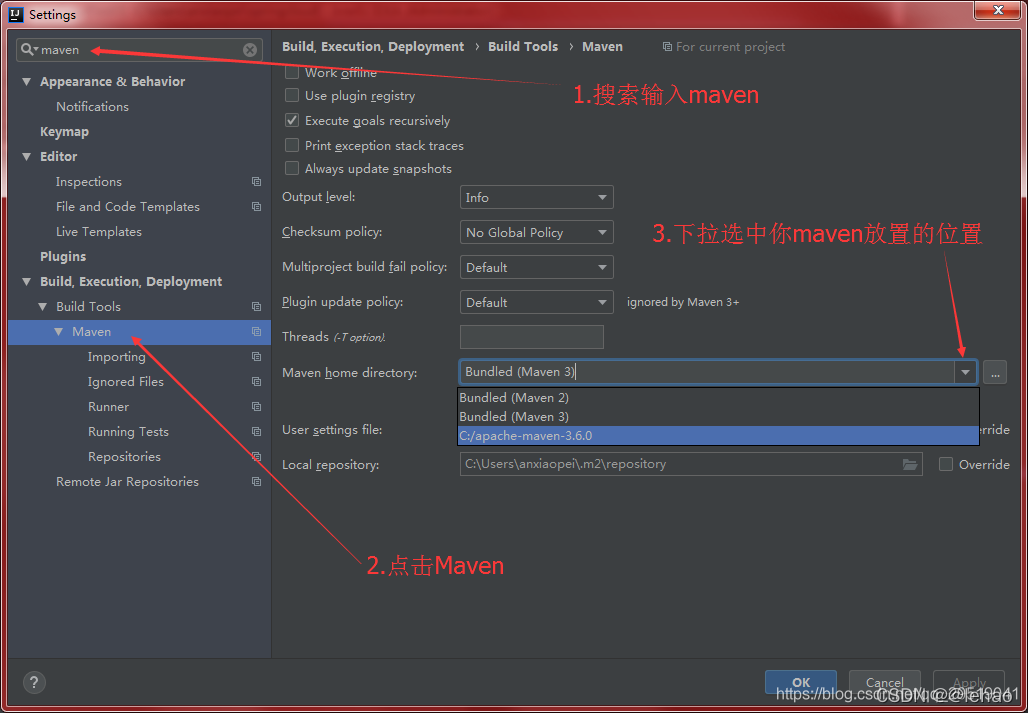Image resolution: width=1028 pixels, height=713 pixels.
Task: Open the Keymap settings page
Action: pyautogui.click(x=64, y=132)
